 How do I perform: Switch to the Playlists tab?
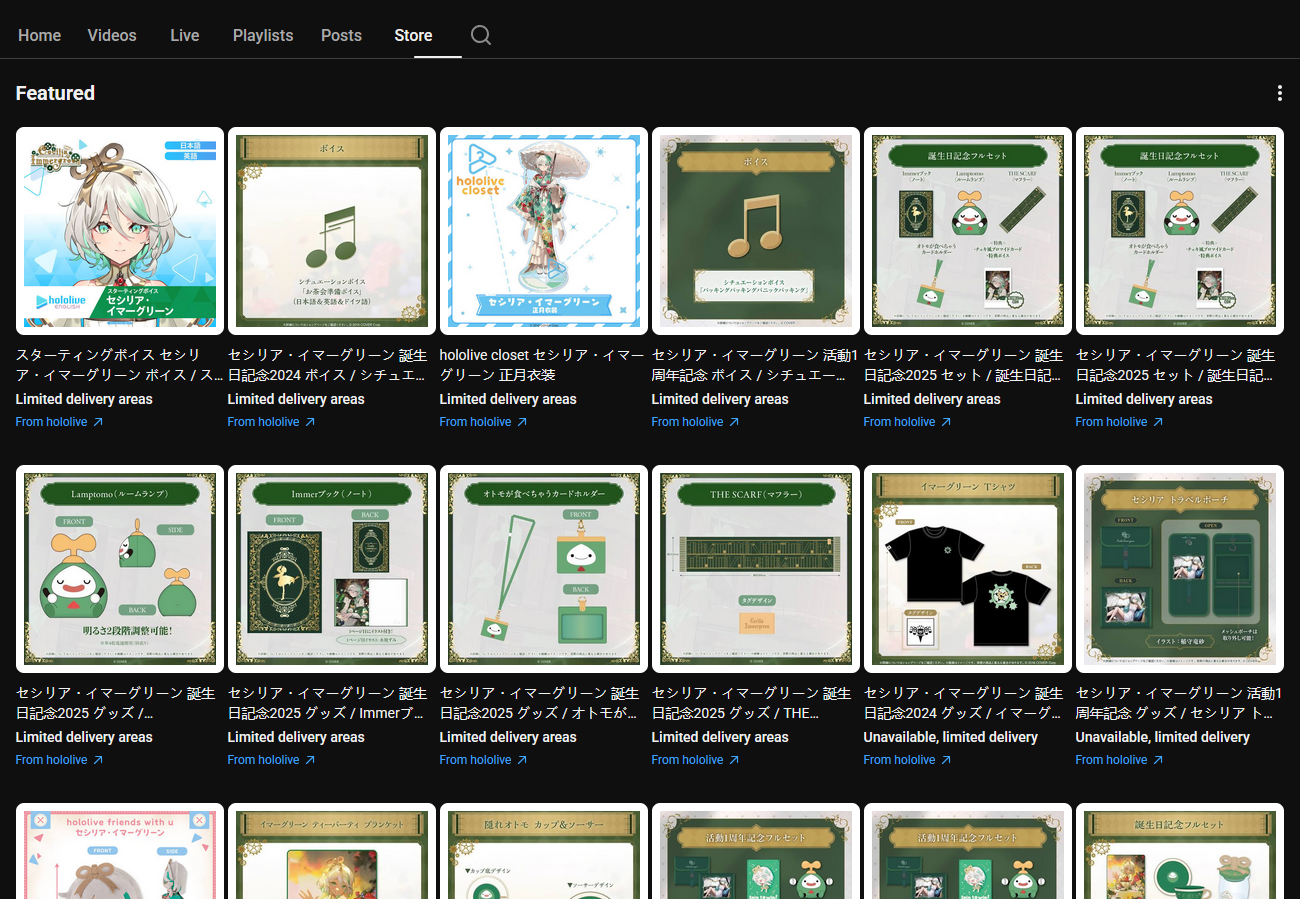pyautogui.click(x=263, y=35)
